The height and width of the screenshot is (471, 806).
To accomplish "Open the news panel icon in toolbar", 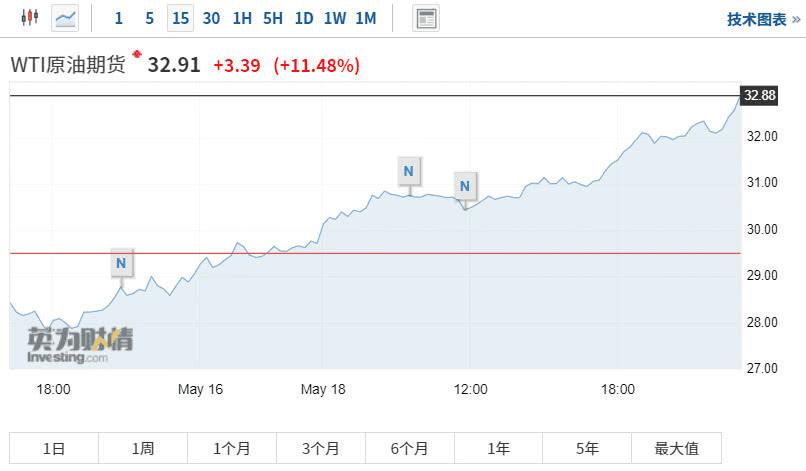I will pyautogui.click(x=426, y=18).
